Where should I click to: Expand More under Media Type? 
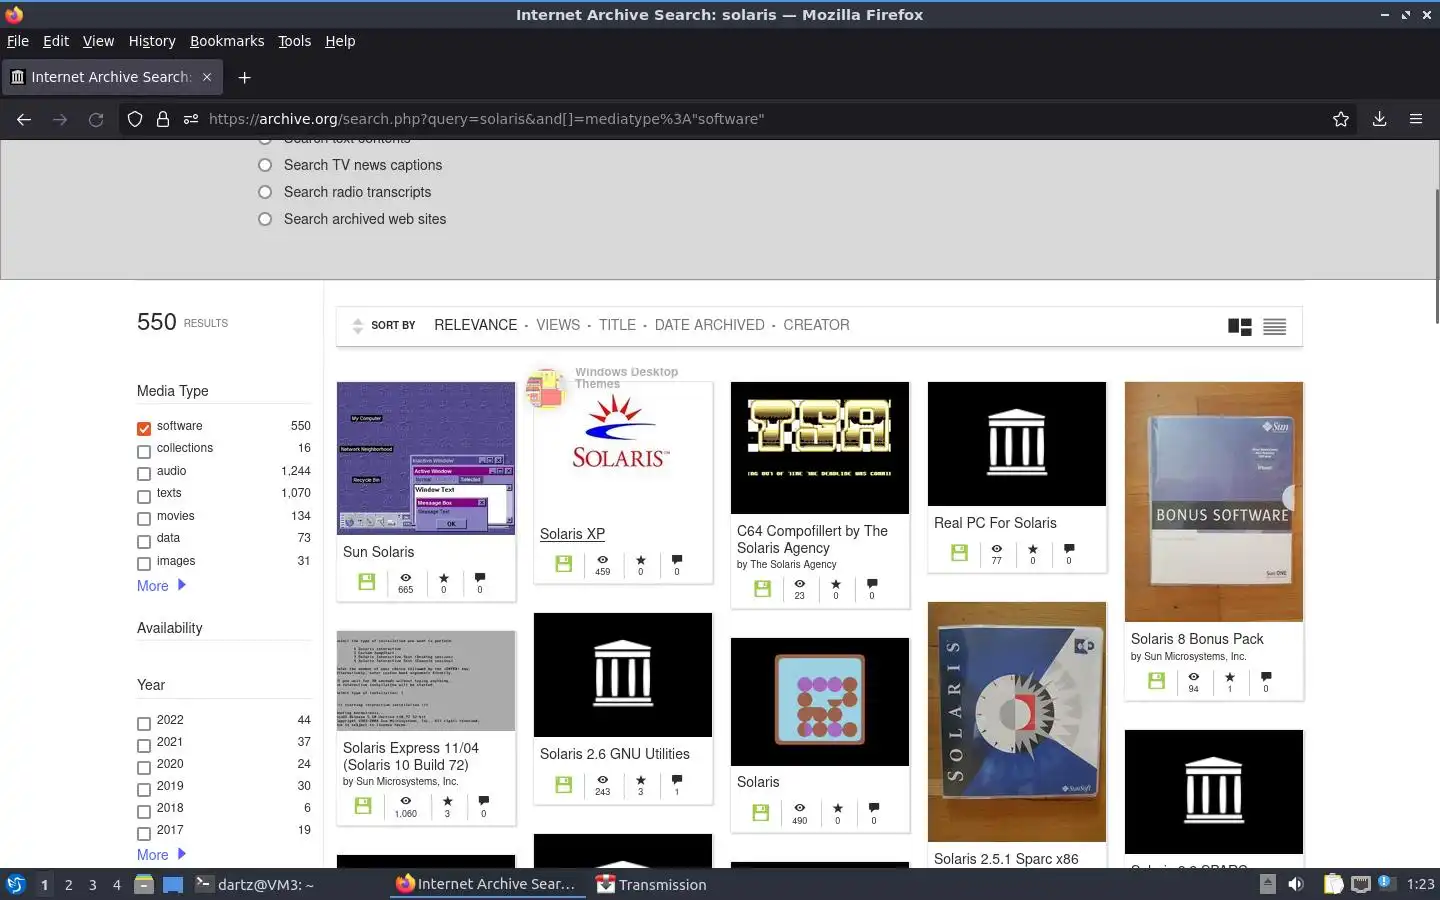point(161,586)
